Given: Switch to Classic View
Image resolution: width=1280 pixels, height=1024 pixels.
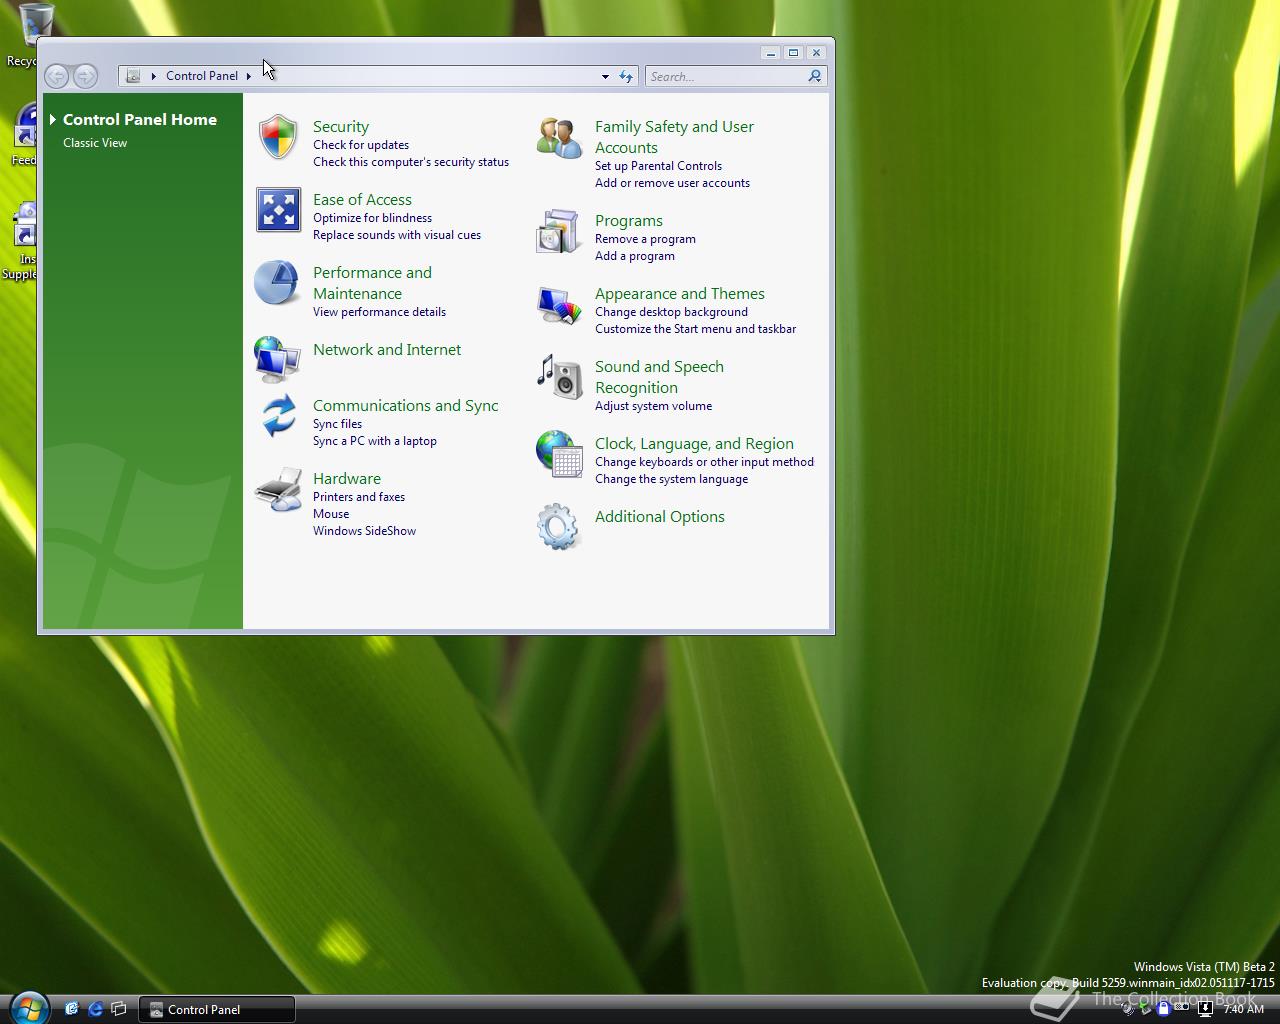Looking at the screenshot, I should [95, 143].
